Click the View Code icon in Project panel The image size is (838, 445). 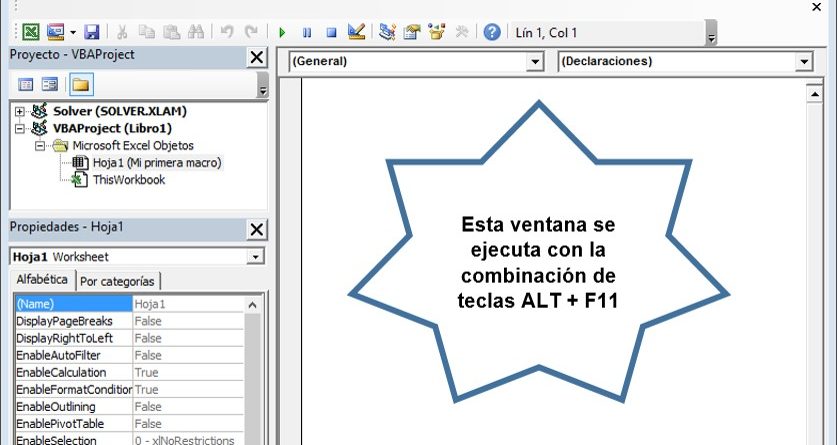27,84
